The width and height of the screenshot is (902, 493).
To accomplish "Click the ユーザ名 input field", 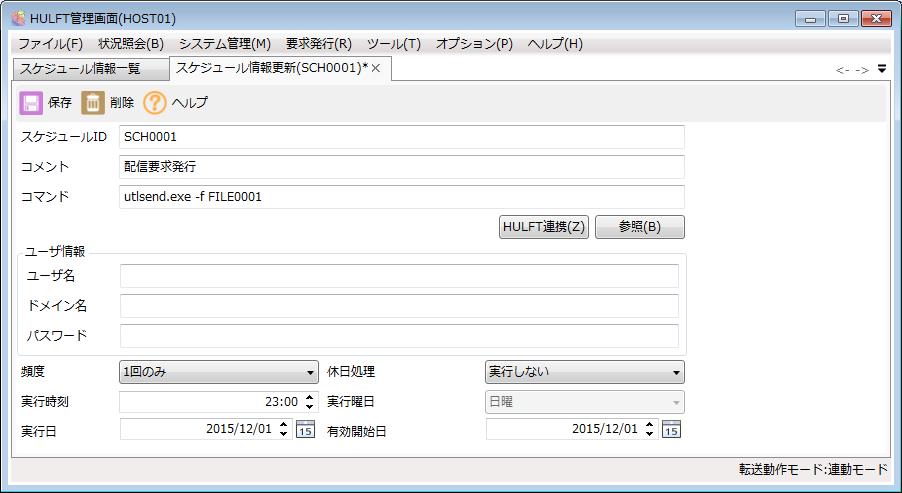I will (399, 276).
